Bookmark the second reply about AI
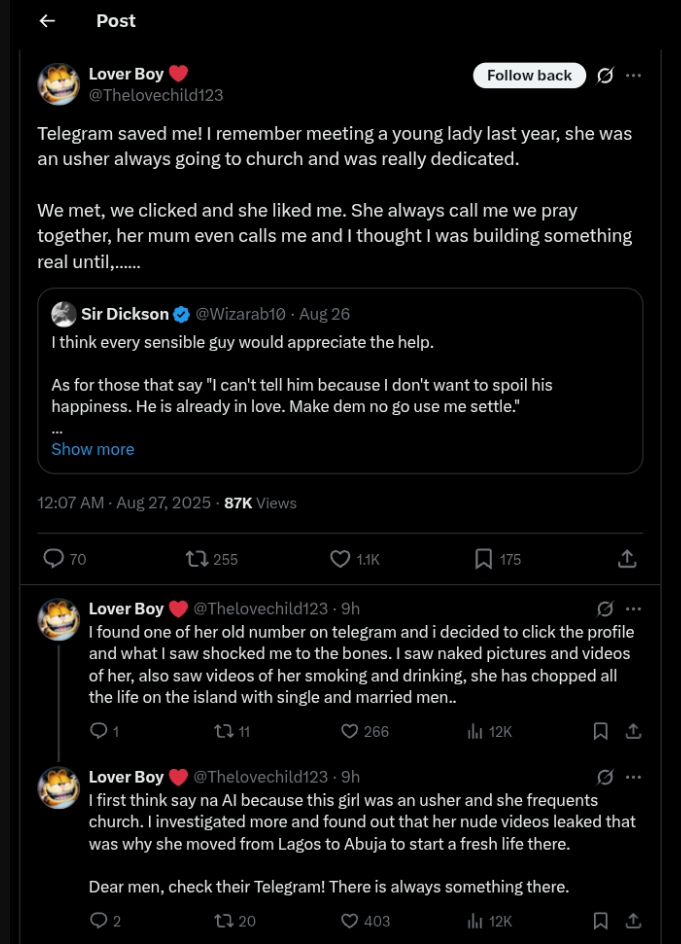Screen dimensions: 681x944 pos(600,920)
